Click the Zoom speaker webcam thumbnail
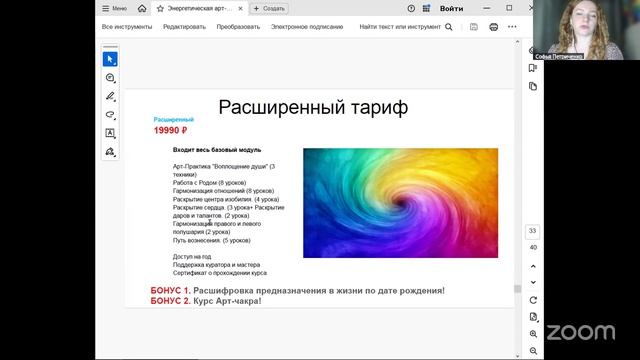The height and width of the screenshot is (360, 640). 586,30
